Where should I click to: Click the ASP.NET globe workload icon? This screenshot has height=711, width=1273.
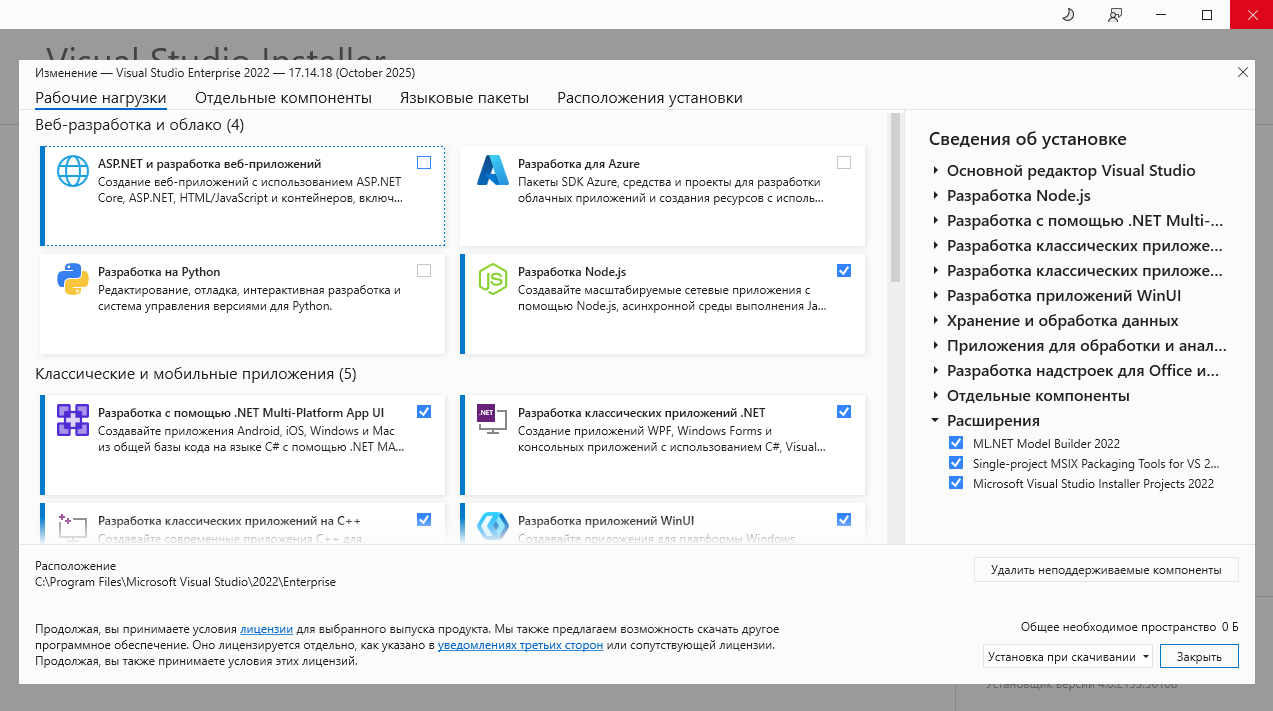pos(73,171)
